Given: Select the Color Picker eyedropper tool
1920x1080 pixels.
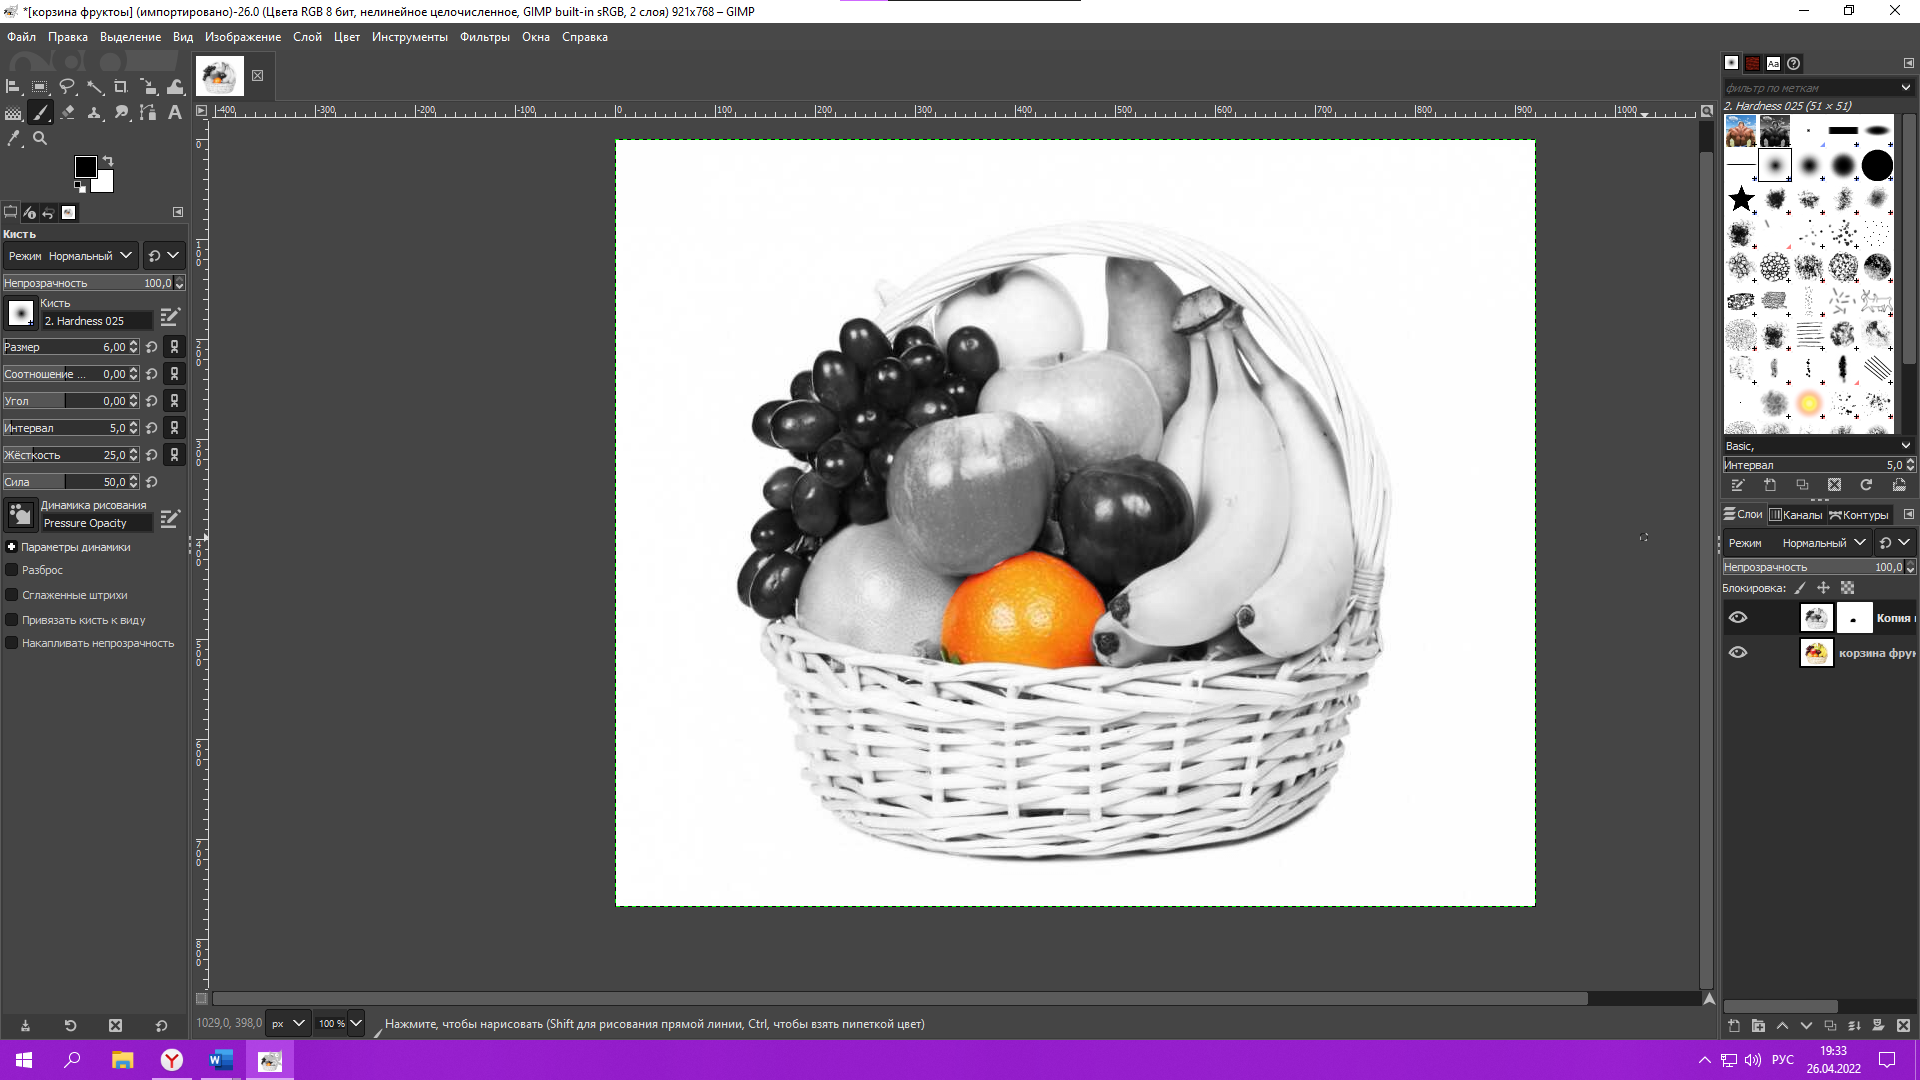Looking at the screenshot, I should [x=13, y=139].
